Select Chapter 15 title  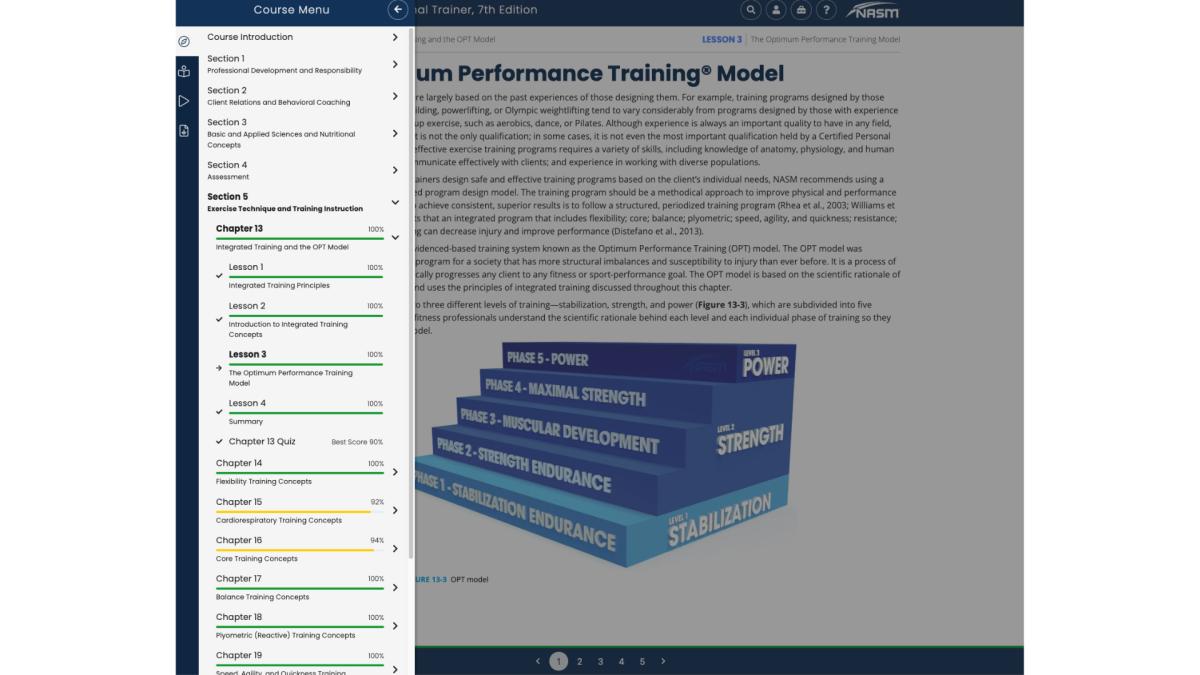(x=239, y=502)
